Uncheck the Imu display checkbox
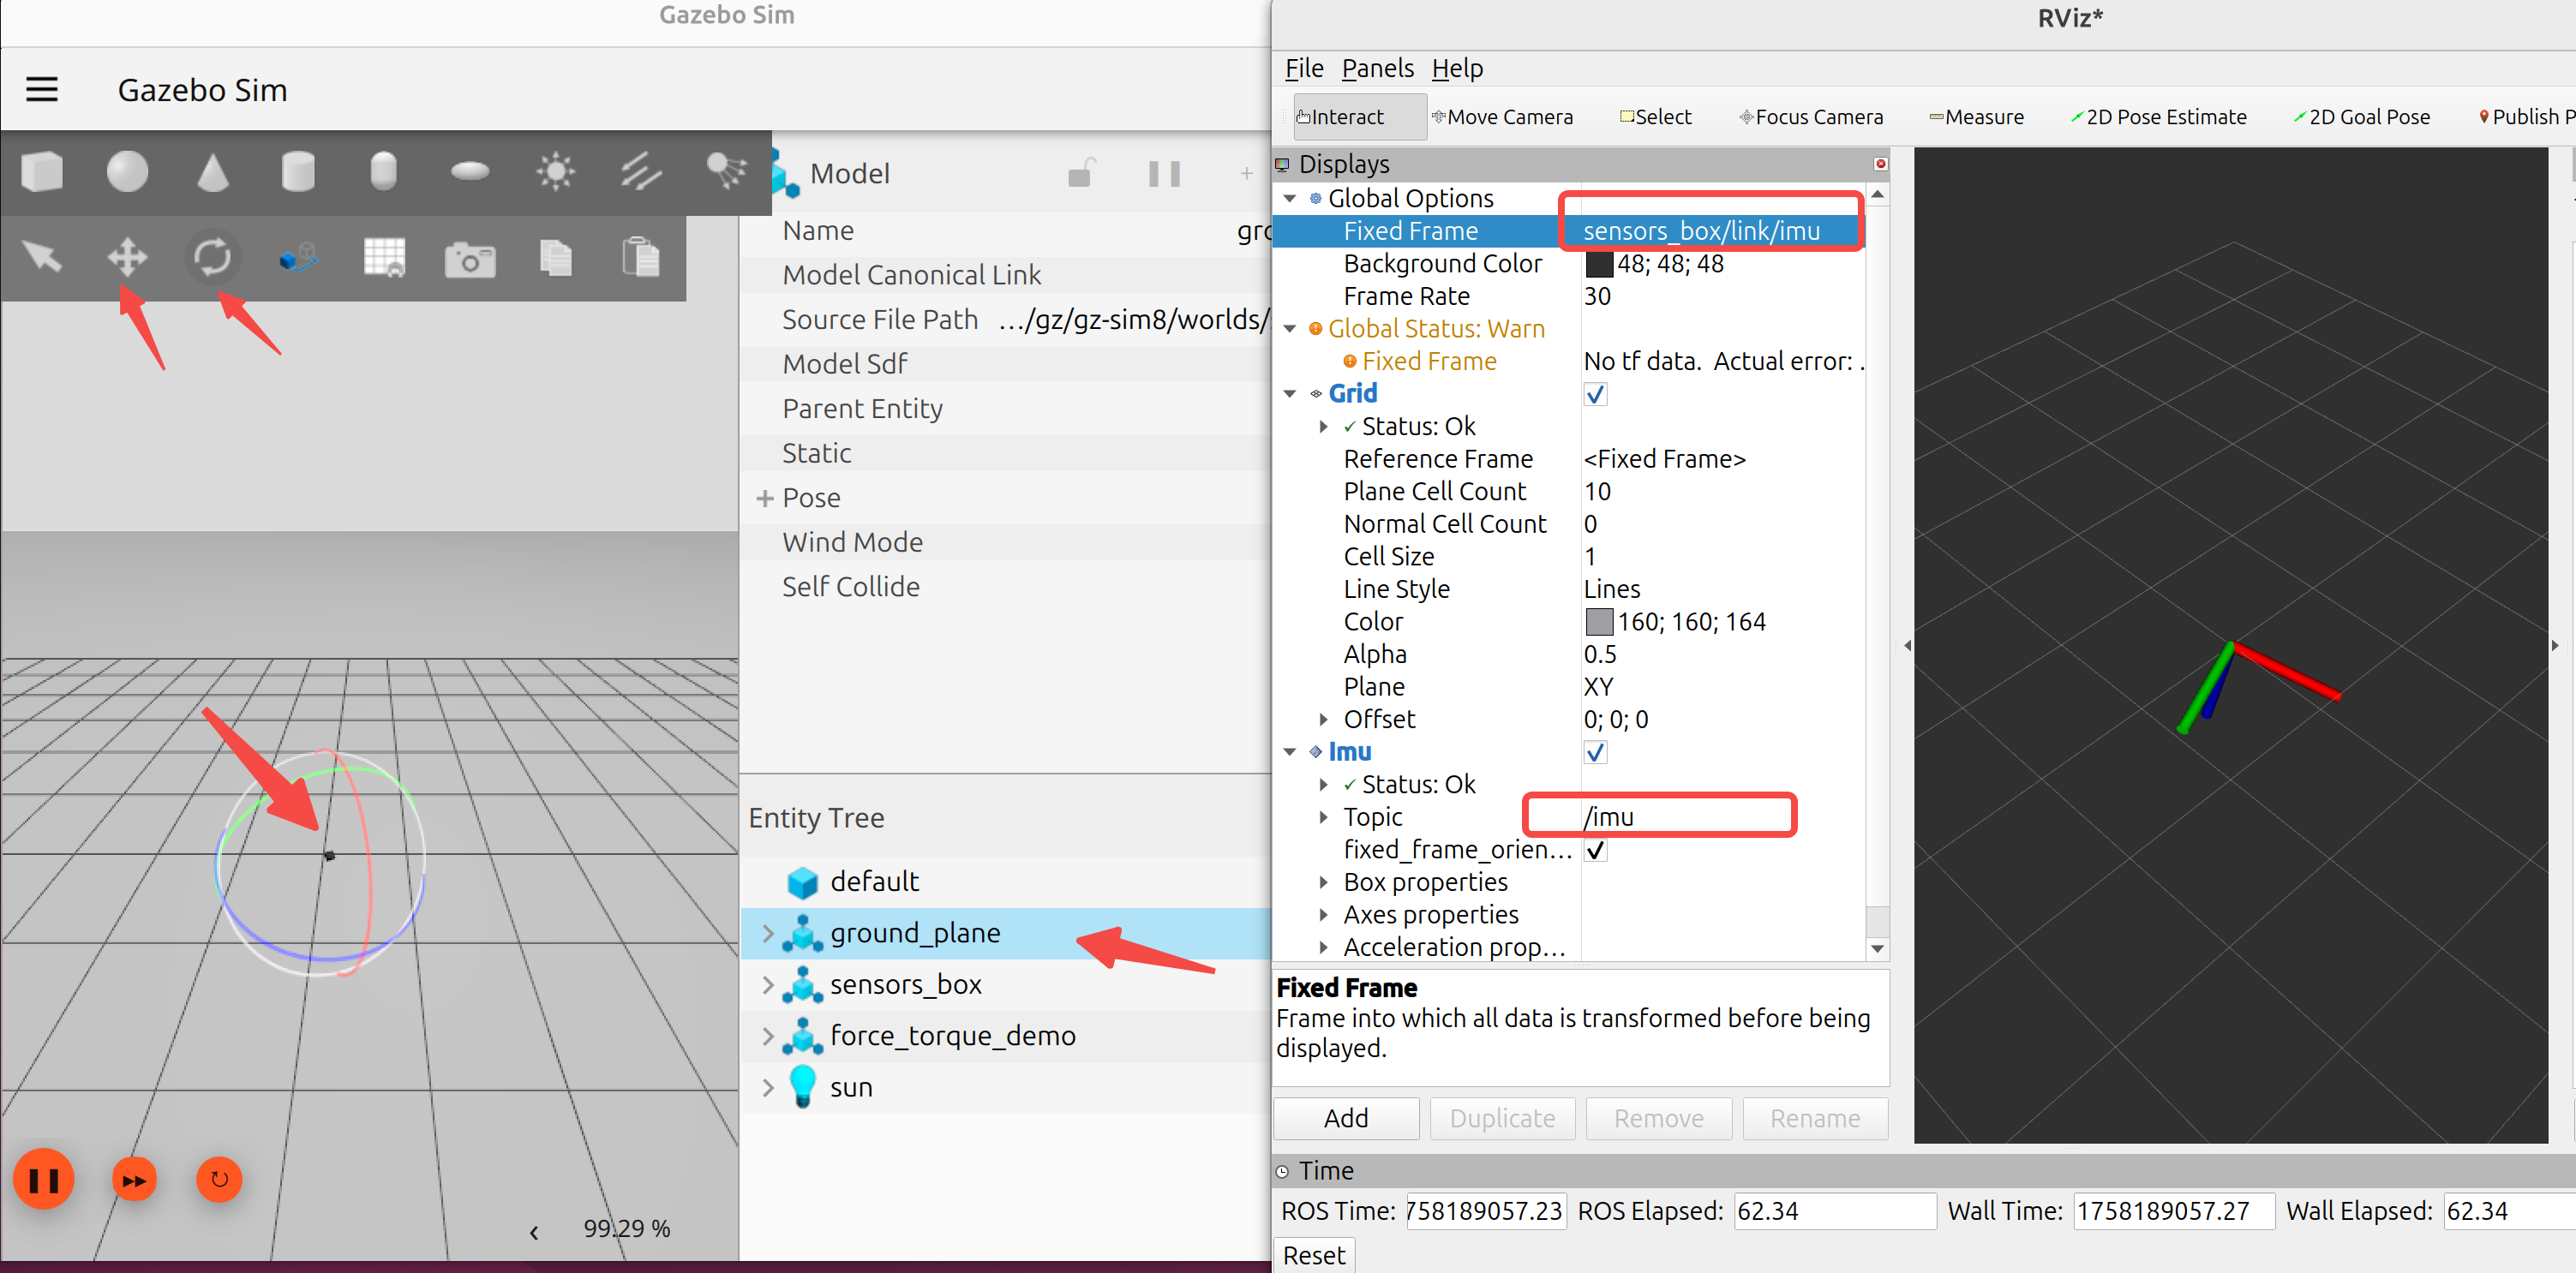2576x1273 pixels. (x=1595, y=752)
